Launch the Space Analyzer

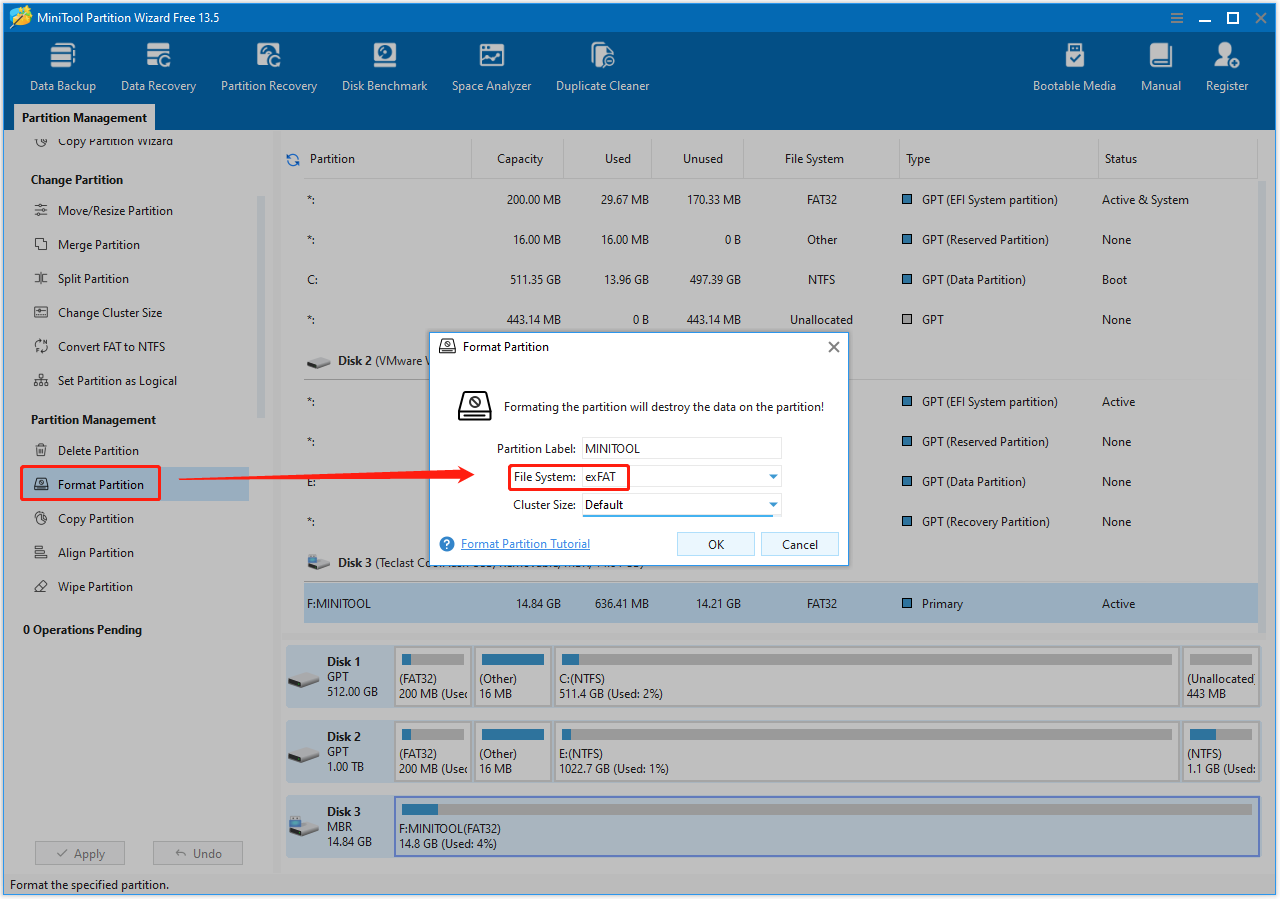[491, 64]
